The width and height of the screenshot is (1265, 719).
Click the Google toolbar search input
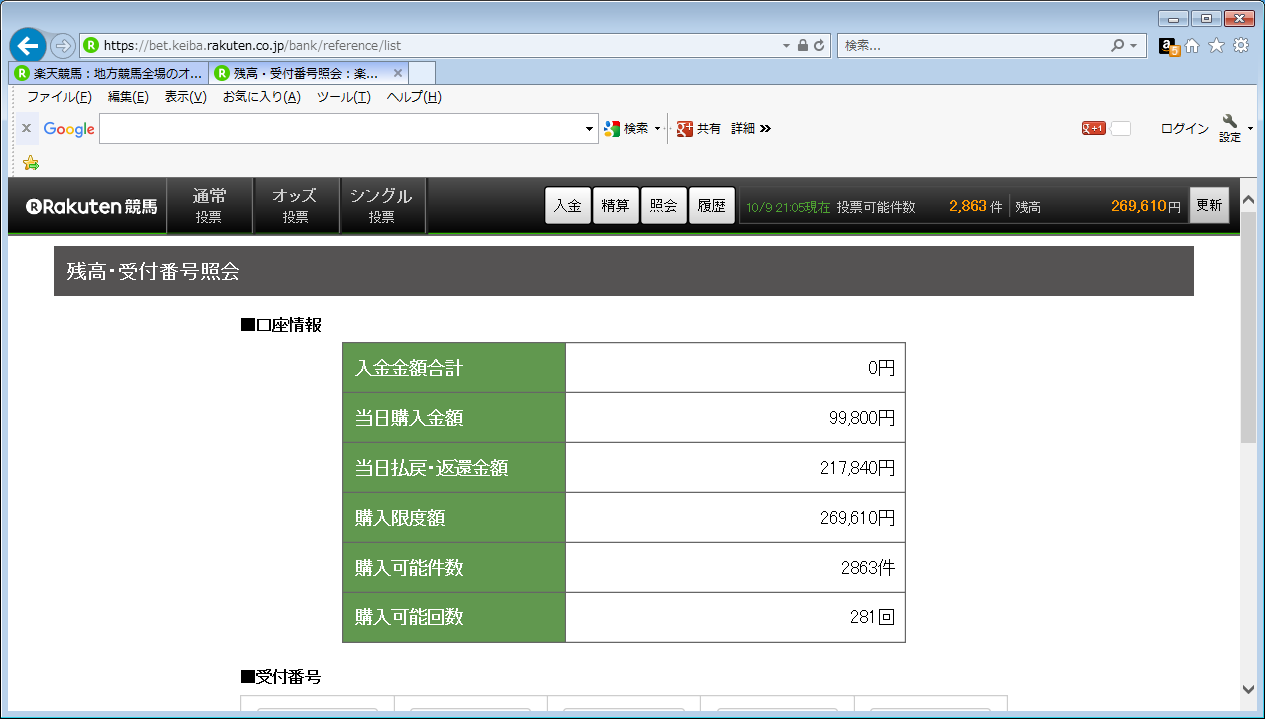[x=341, y=129]
